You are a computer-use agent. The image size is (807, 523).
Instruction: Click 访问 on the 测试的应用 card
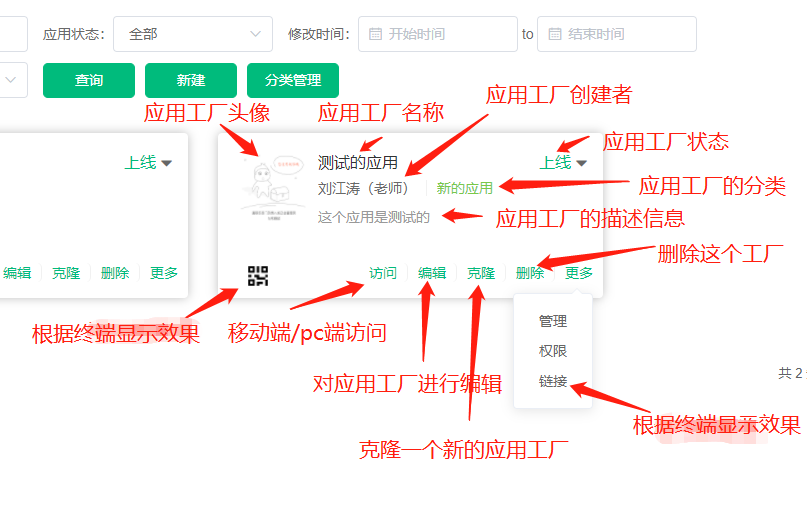click(x=383, y=273)
